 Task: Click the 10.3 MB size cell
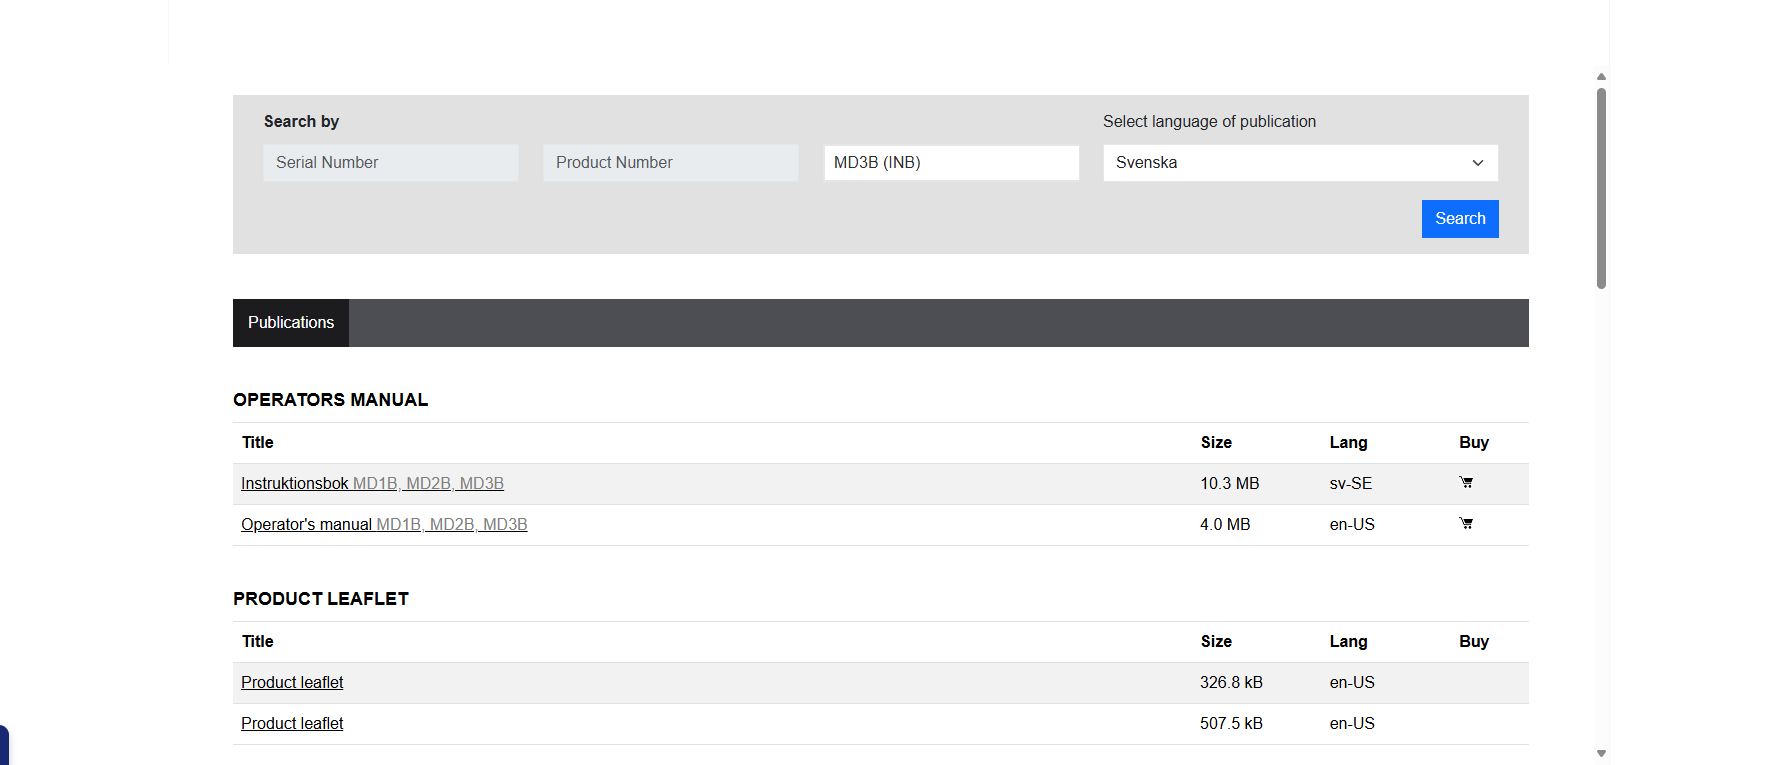1229,484
